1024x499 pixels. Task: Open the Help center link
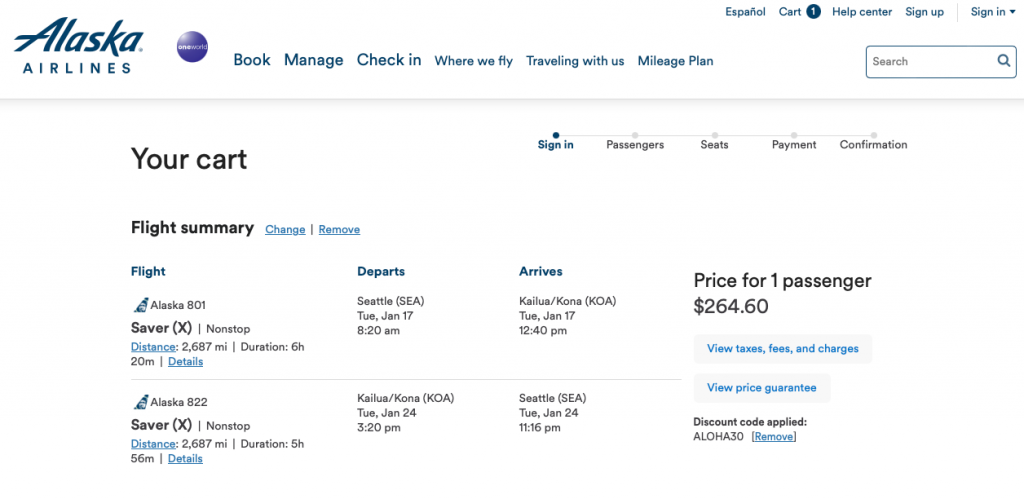862,12
